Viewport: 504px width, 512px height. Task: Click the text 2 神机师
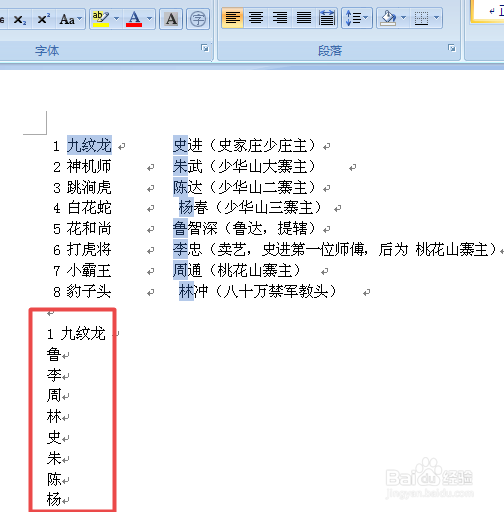pos(82,166)
